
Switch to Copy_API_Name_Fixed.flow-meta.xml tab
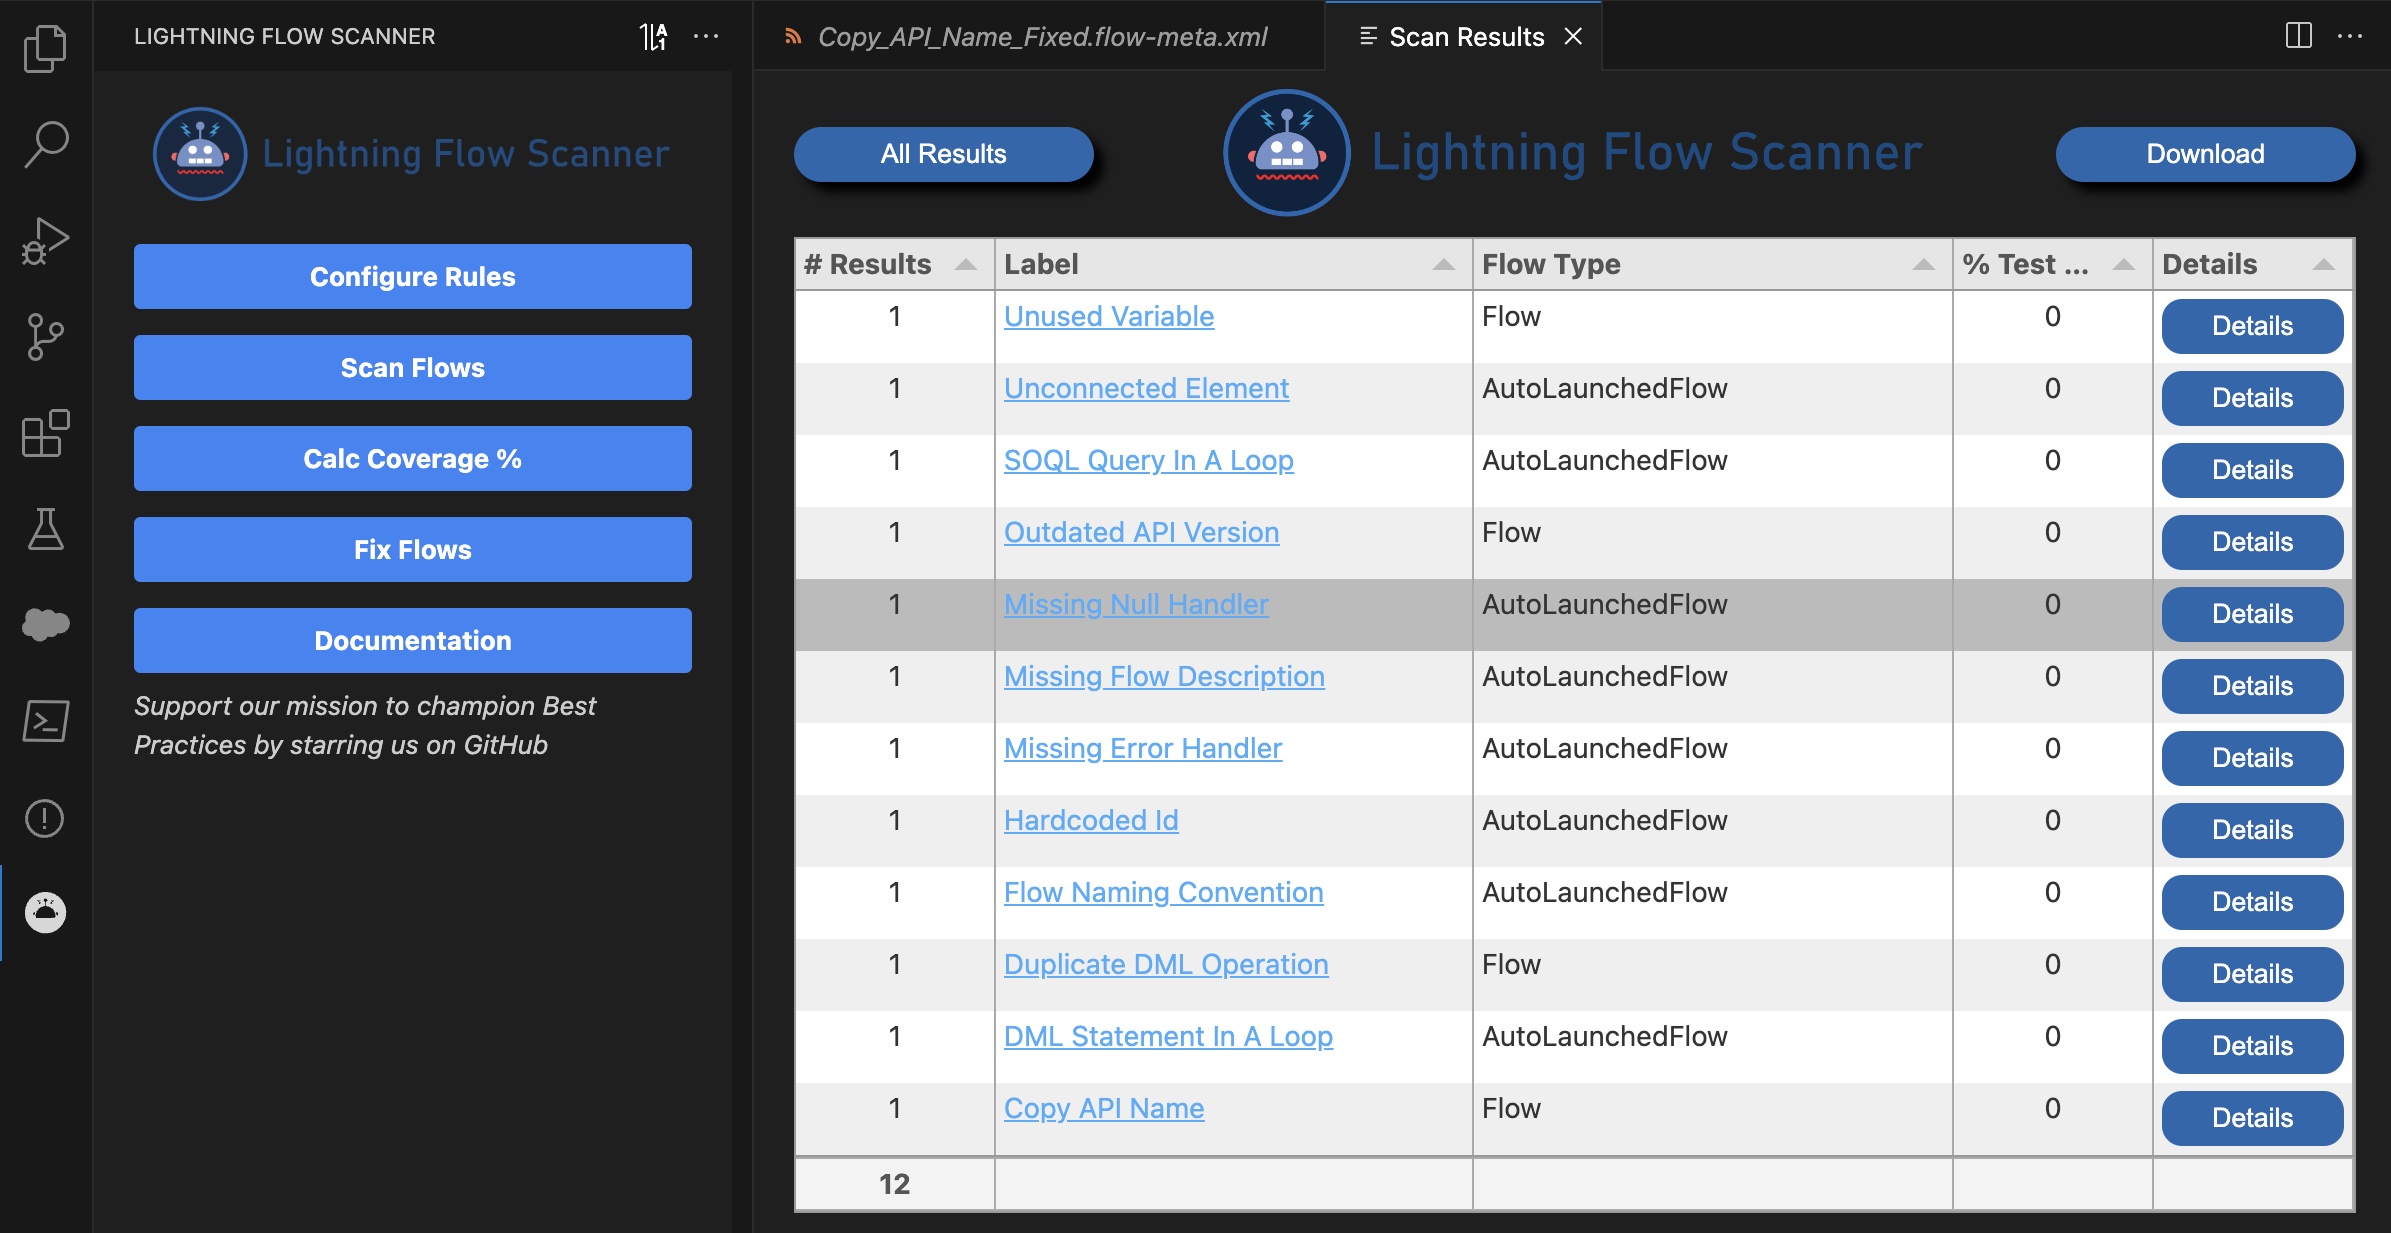1042,37
